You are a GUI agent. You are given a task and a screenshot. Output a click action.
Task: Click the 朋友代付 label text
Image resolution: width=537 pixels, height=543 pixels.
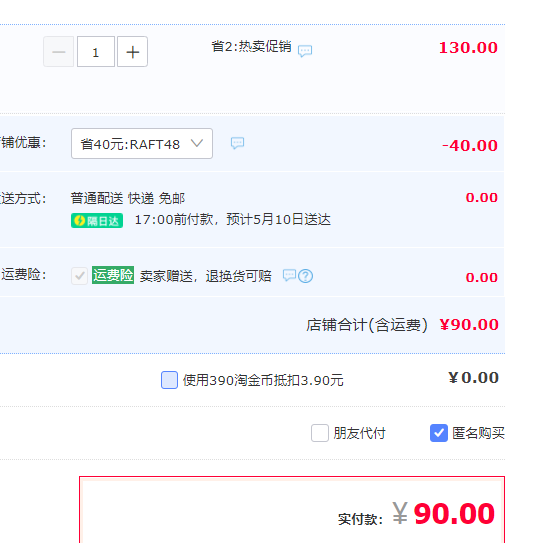359,433
